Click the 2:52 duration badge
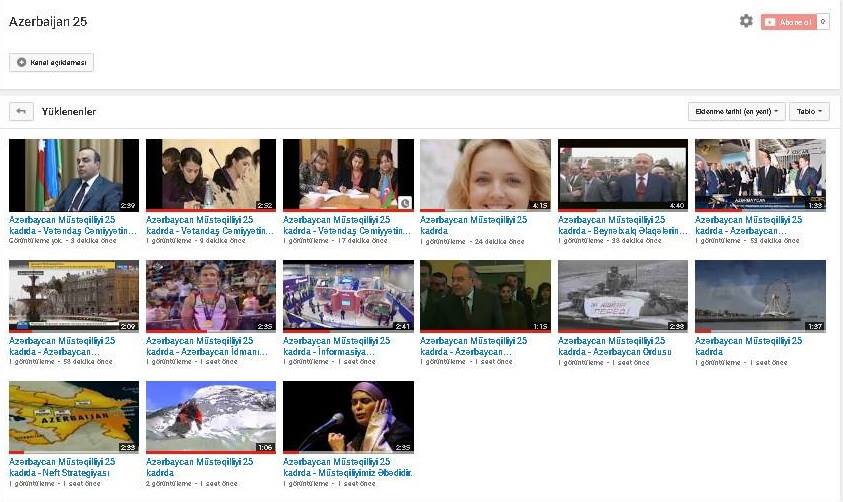Viewport: 843px width, 502px height. pos(265,205)
